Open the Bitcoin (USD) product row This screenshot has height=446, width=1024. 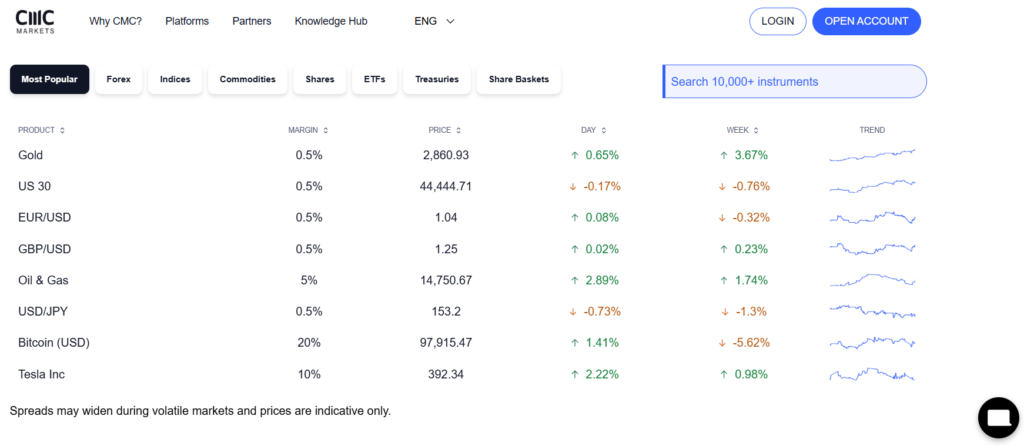467,342
